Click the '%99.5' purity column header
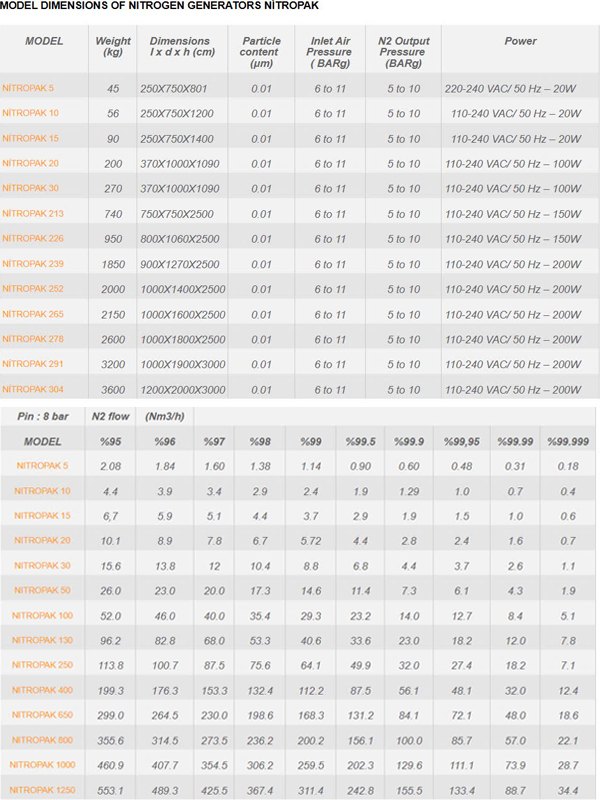600x800 pixels. 361,441
